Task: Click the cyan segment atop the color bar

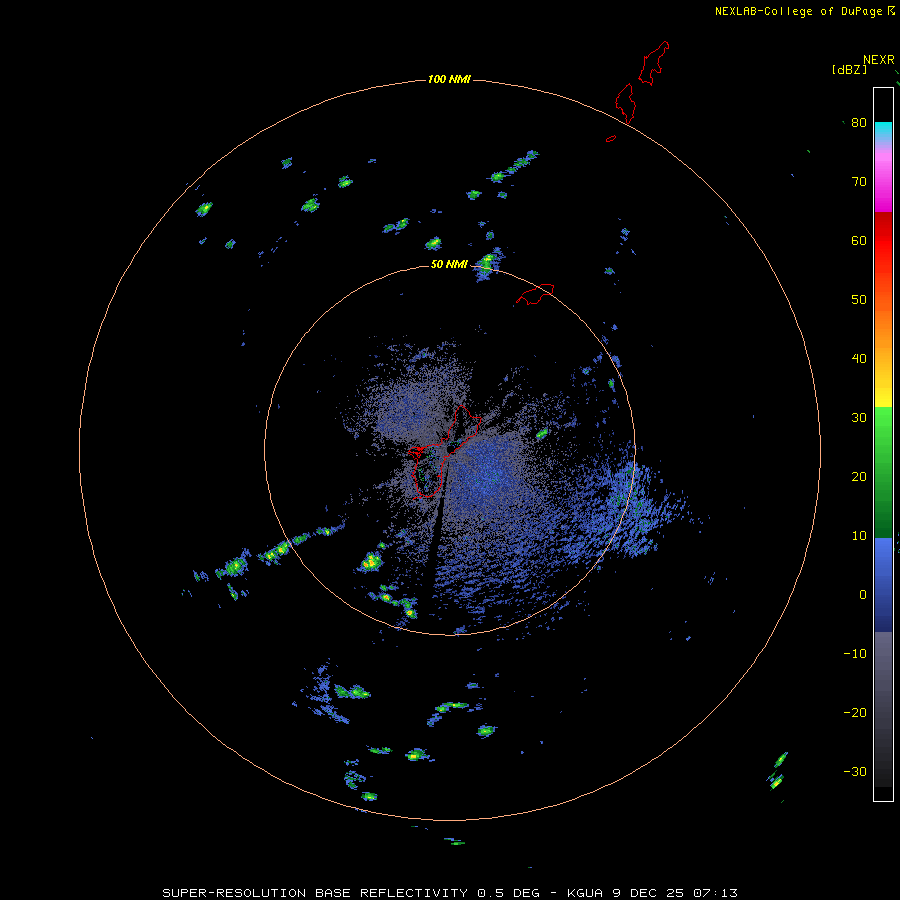Action: (x=883, y=129)
